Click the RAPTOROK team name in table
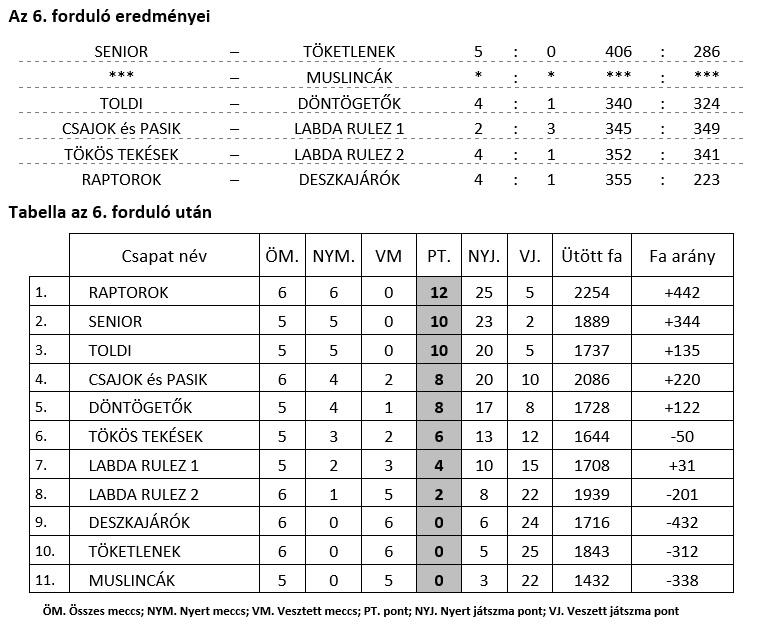The height and width of the screenshot is (629, 757). 128,293
